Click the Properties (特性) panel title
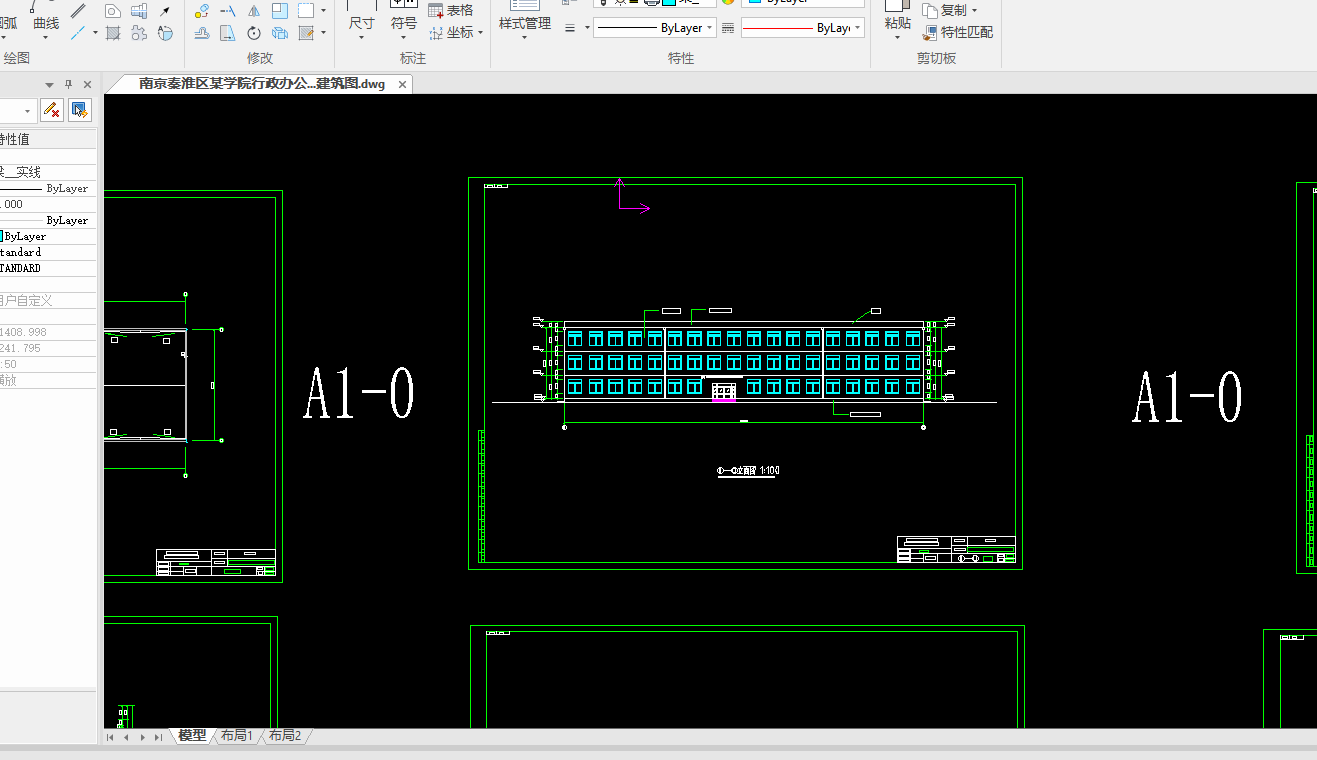This screenshot has height=760, width=1317. 681,58
